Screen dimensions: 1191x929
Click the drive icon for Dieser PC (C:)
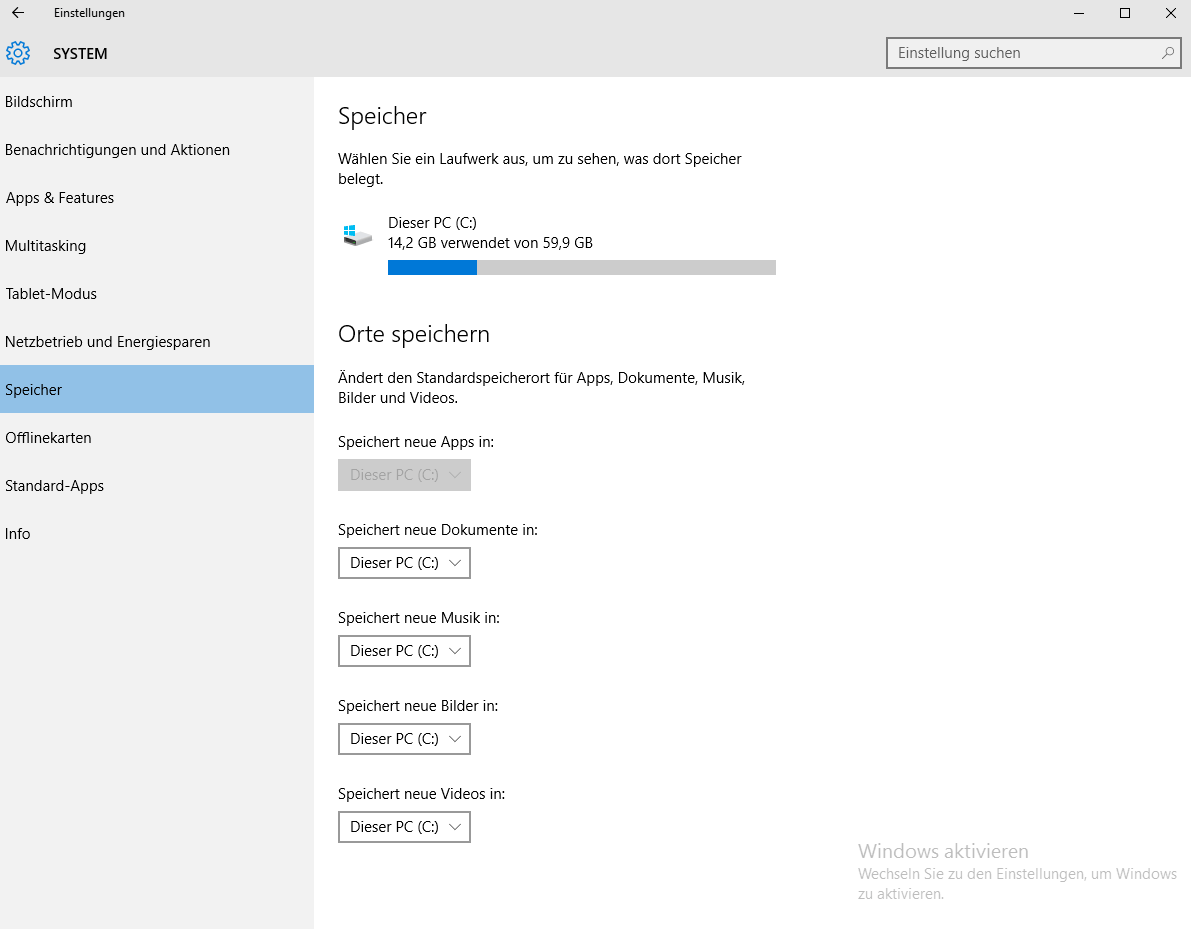pyautogui.click(x=356, y=233)
